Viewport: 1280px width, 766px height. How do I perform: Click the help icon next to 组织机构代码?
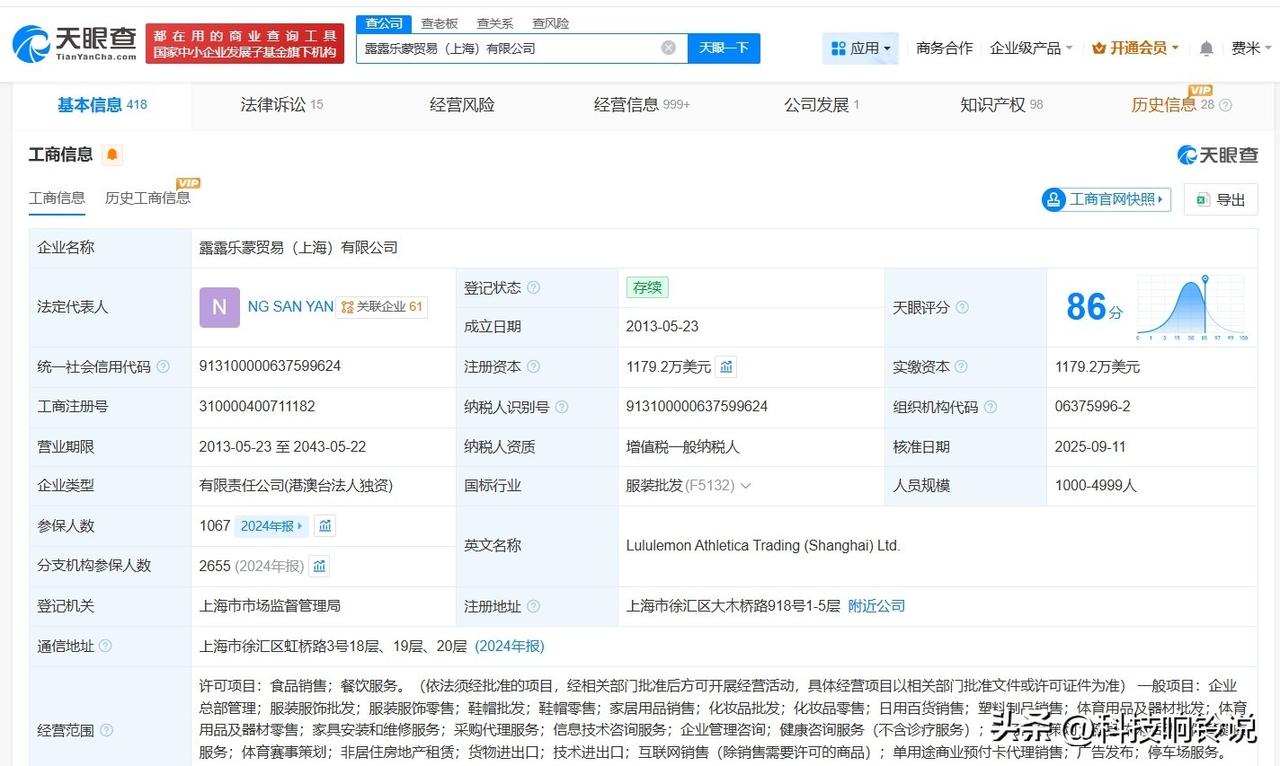point(990,407)
